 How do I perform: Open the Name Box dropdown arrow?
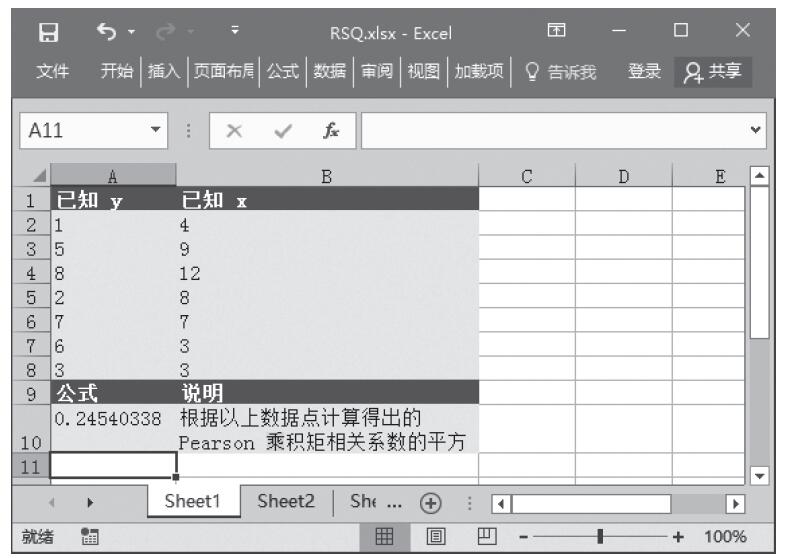(x=154, y=131)
